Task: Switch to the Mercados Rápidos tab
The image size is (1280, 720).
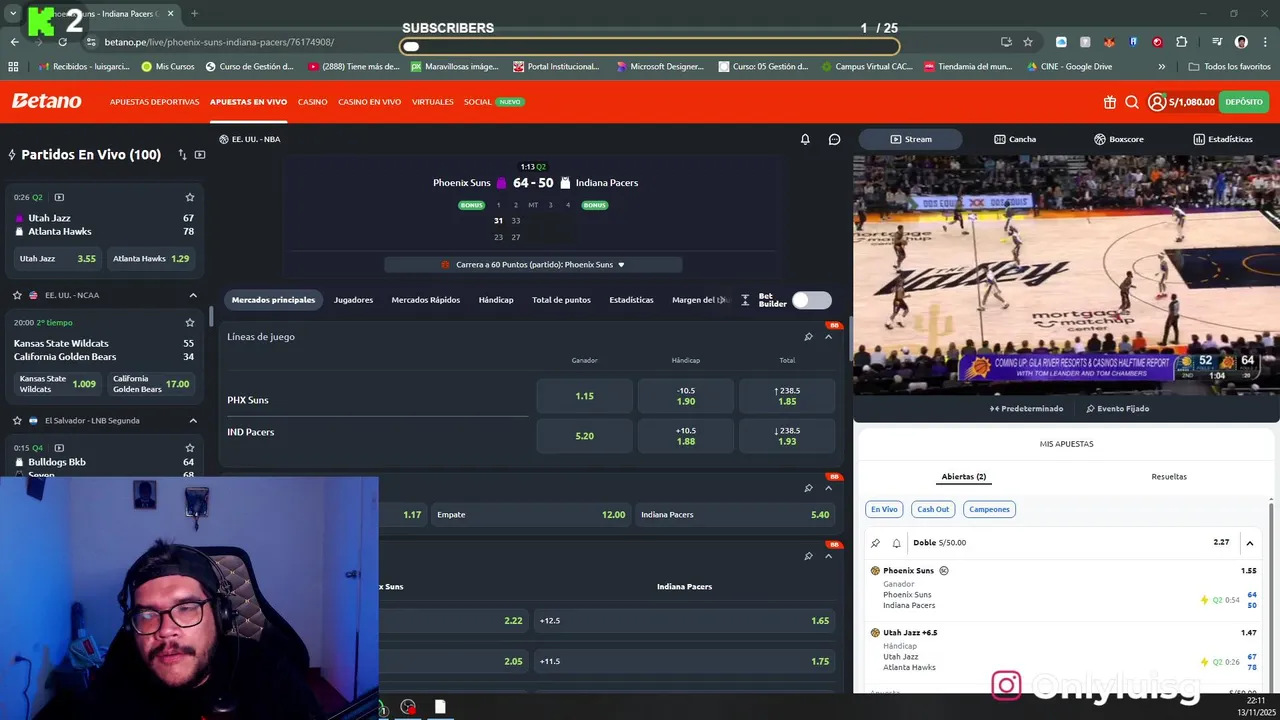Action: pos(426,300)
